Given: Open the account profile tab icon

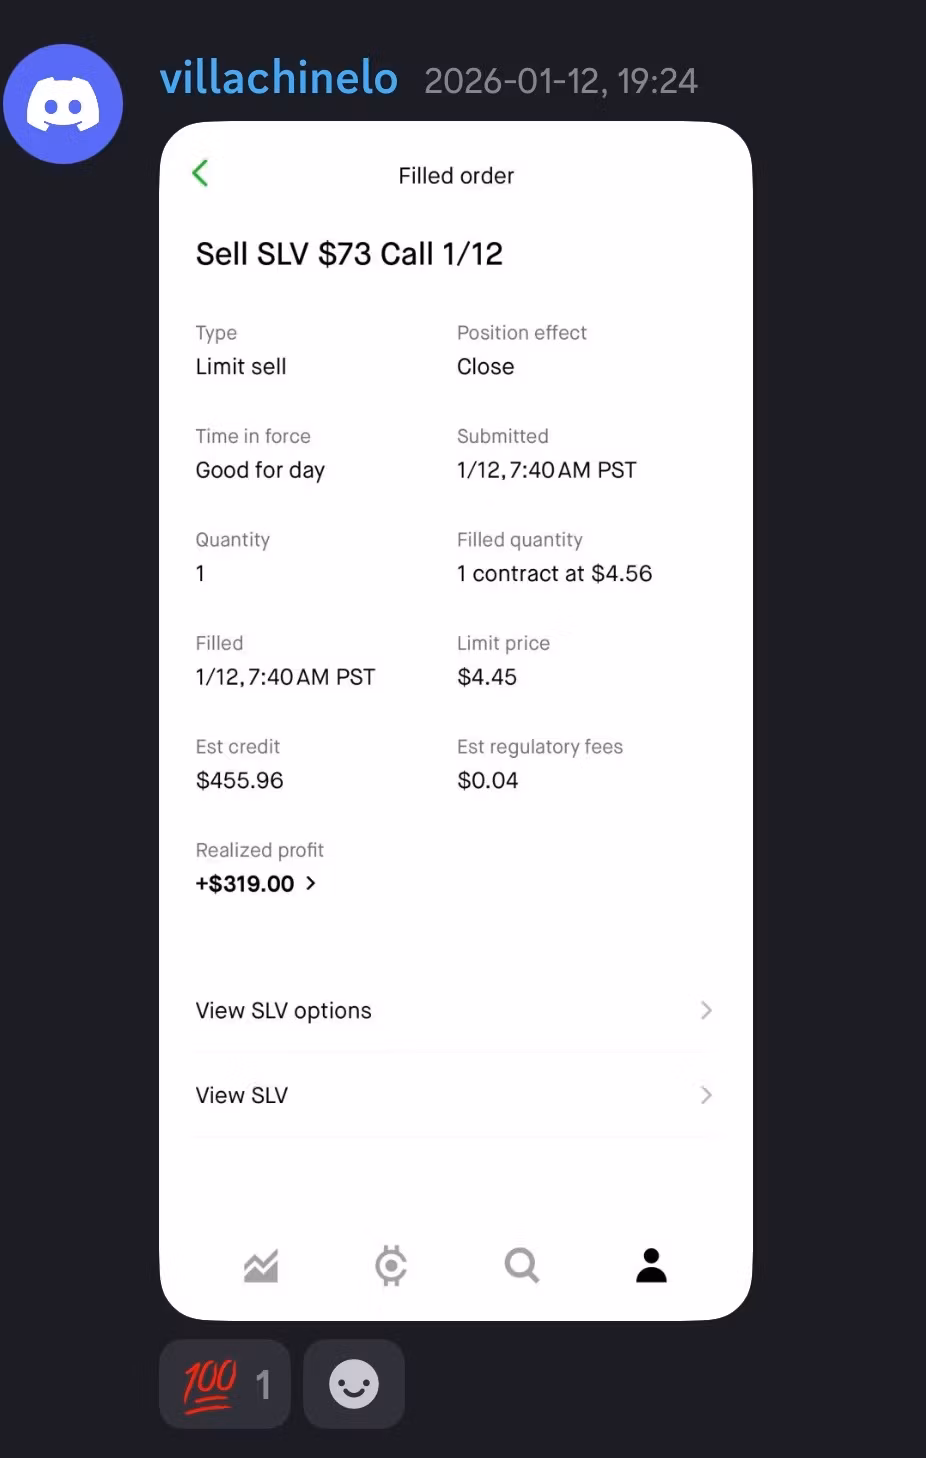Looking at the screenshot, I should [651, 1266].
